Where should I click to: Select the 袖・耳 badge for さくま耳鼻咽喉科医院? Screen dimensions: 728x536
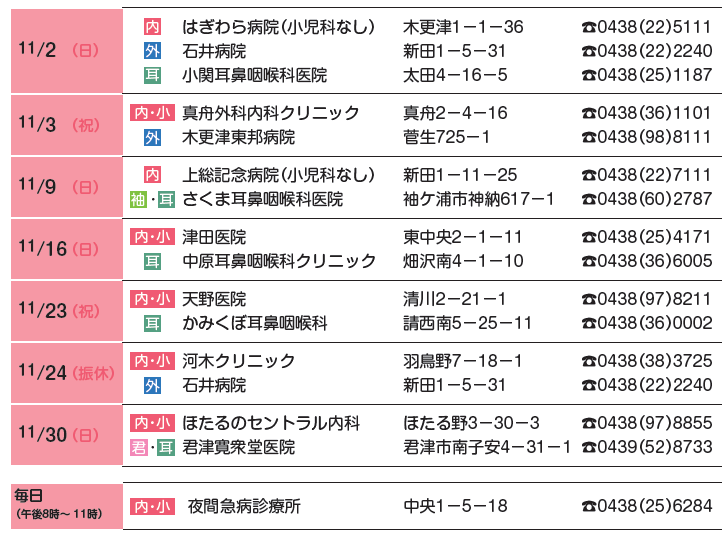(x=152, y=199)
